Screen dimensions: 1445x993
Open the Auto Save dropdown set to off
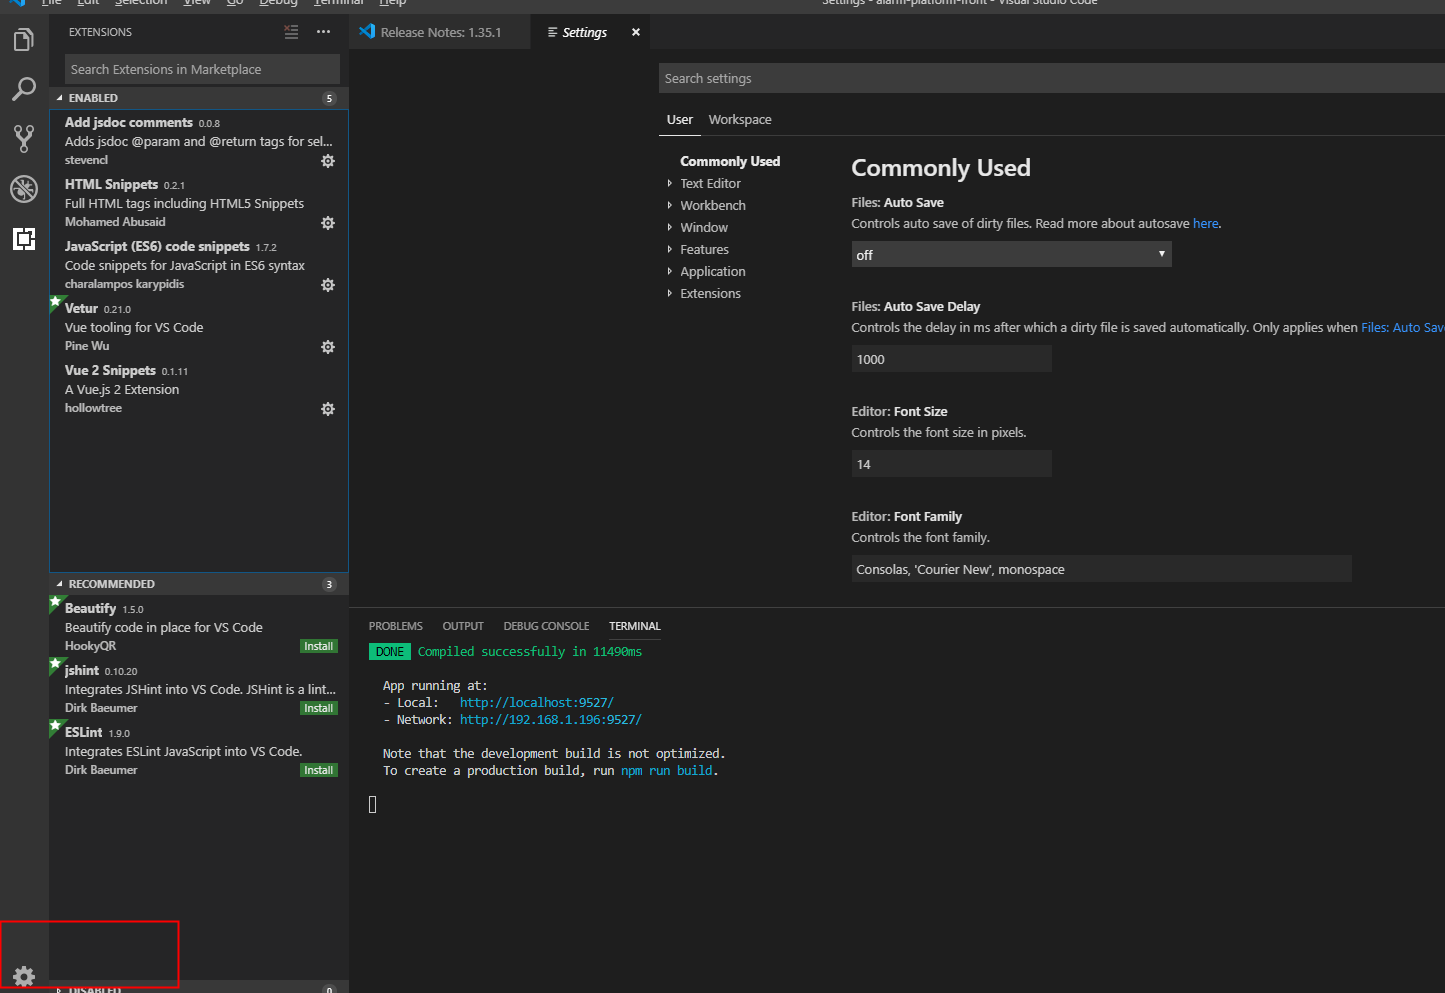coord(1011,254)
